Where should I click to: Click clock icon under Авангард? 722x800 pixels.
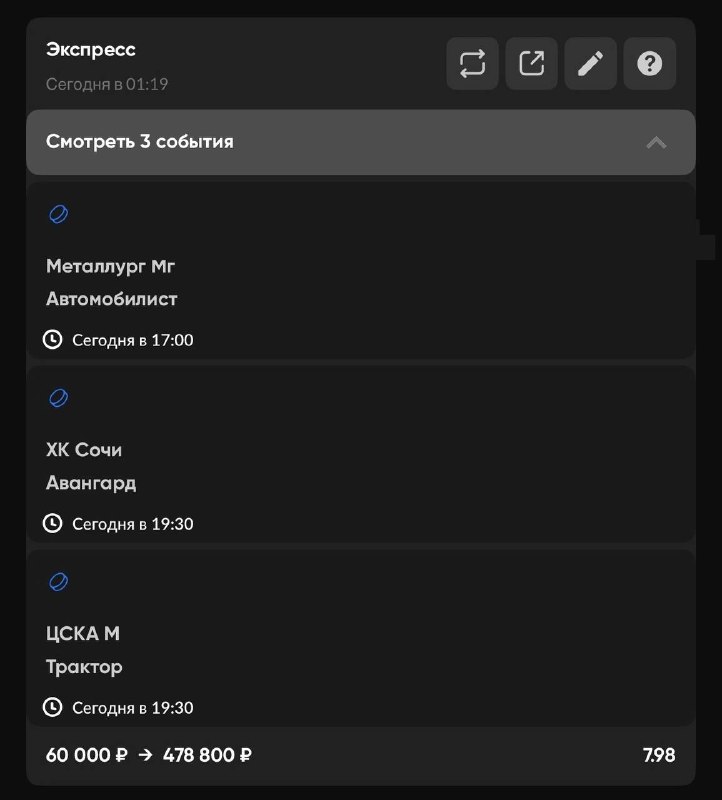point(53,523)
